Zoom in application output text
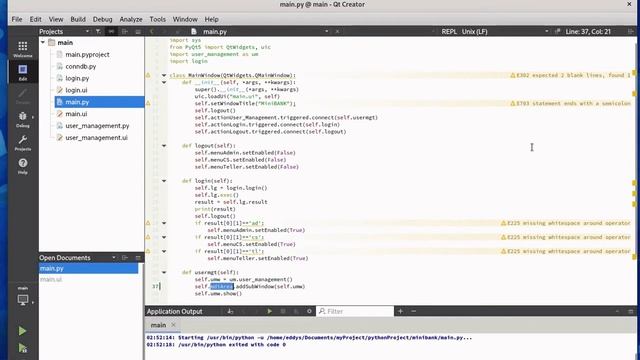Viewport: 640px width, 360px height. pyautogui.click(x=400, y=311)
